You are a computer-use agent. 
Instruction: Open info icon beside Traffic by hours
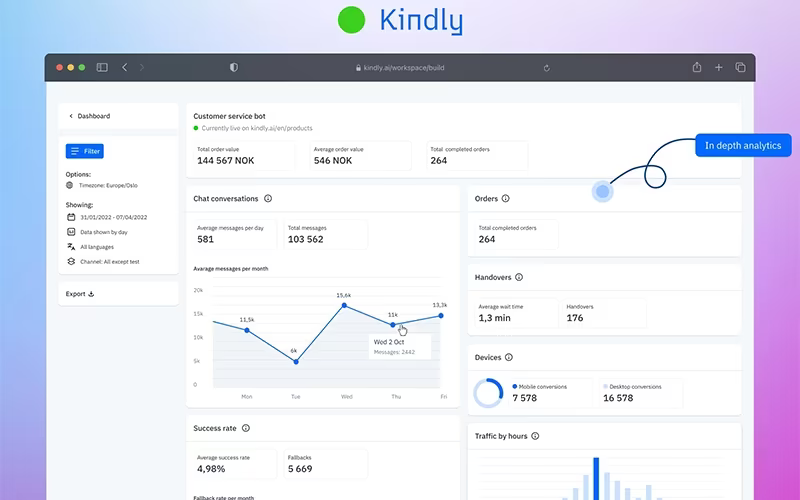coord(535,436)
